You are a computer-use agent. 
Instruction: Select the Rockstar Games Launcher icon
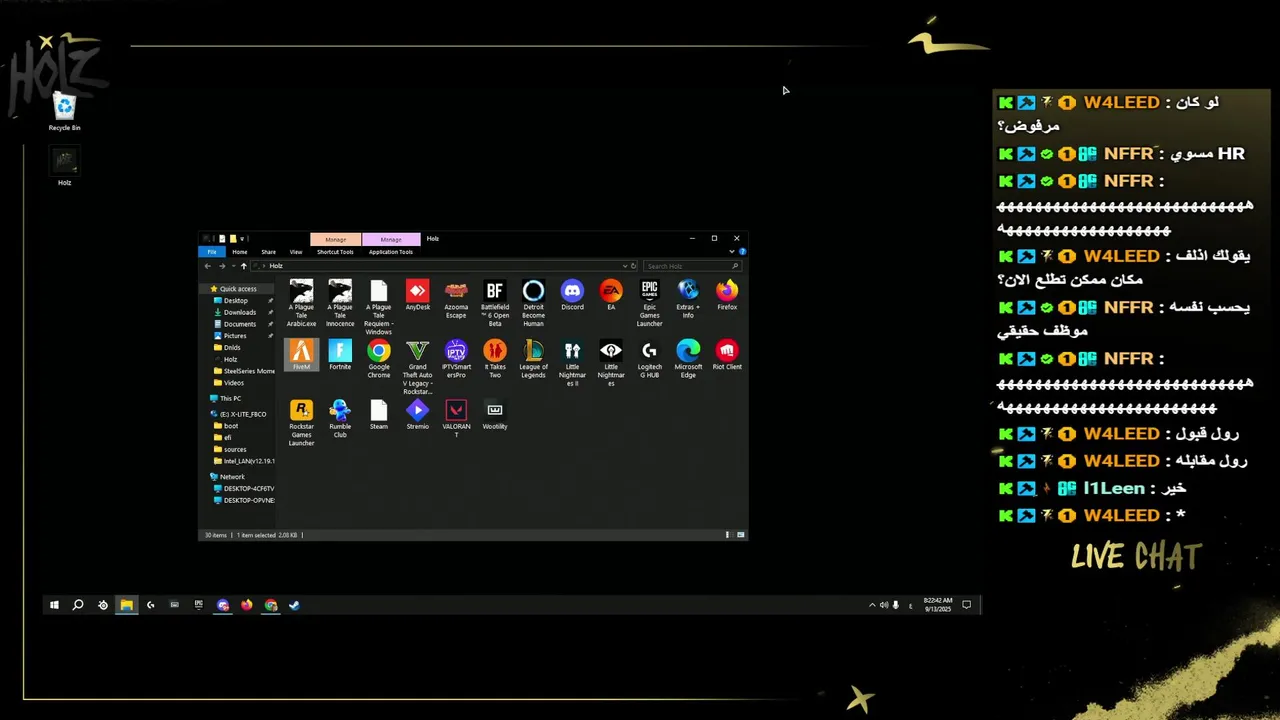point(301,422)
